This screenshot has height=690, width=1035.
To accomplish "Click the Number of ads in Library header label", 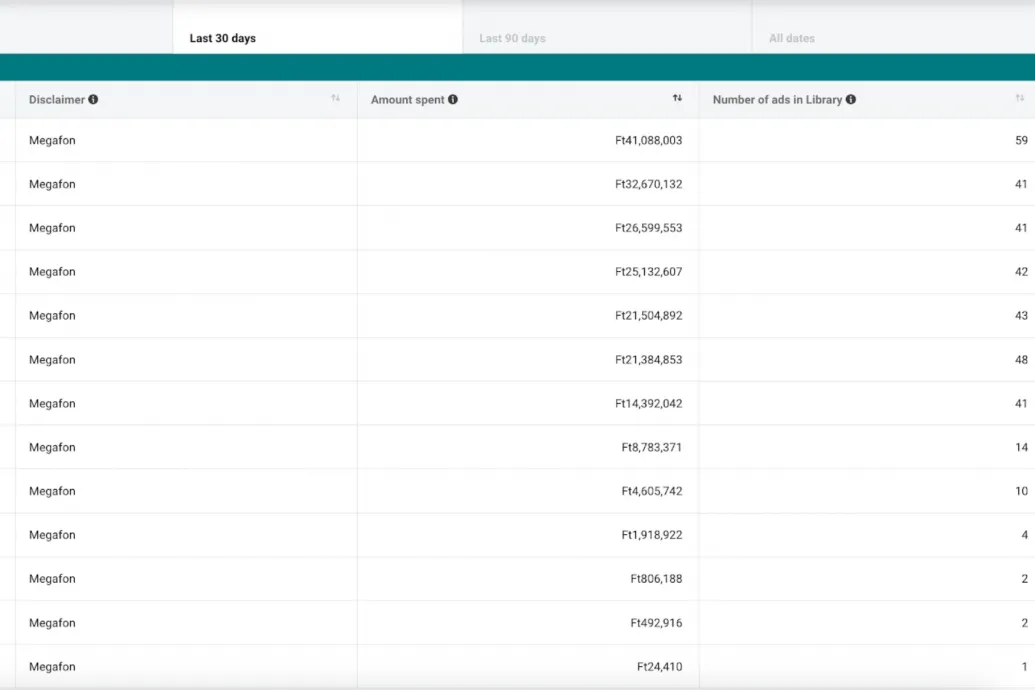I will click(x=777, y=100).
